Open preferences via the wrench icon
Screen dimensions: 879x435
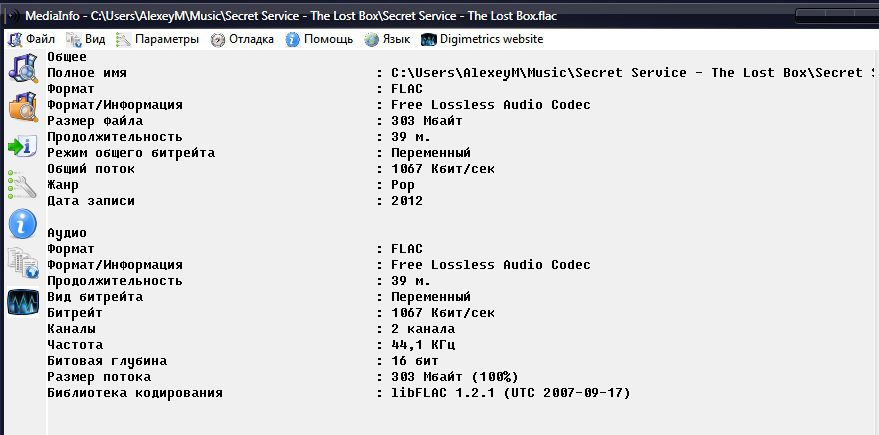click(22, 184)
